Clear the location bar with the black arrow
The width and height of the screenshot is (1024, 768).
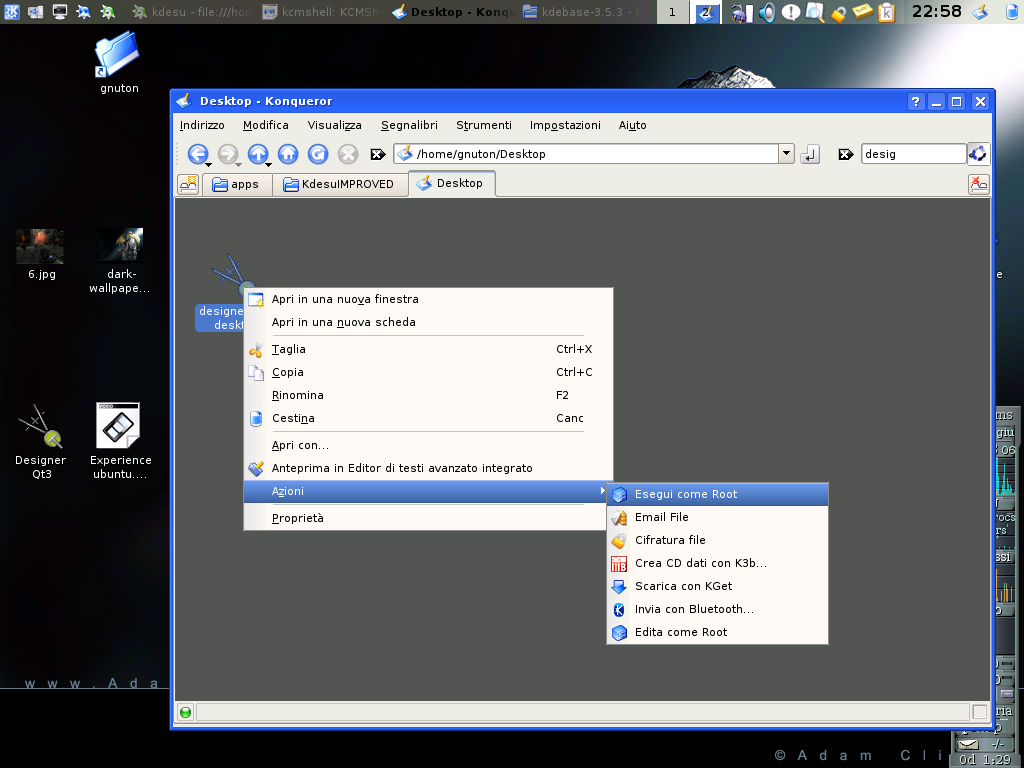(377, 154)
